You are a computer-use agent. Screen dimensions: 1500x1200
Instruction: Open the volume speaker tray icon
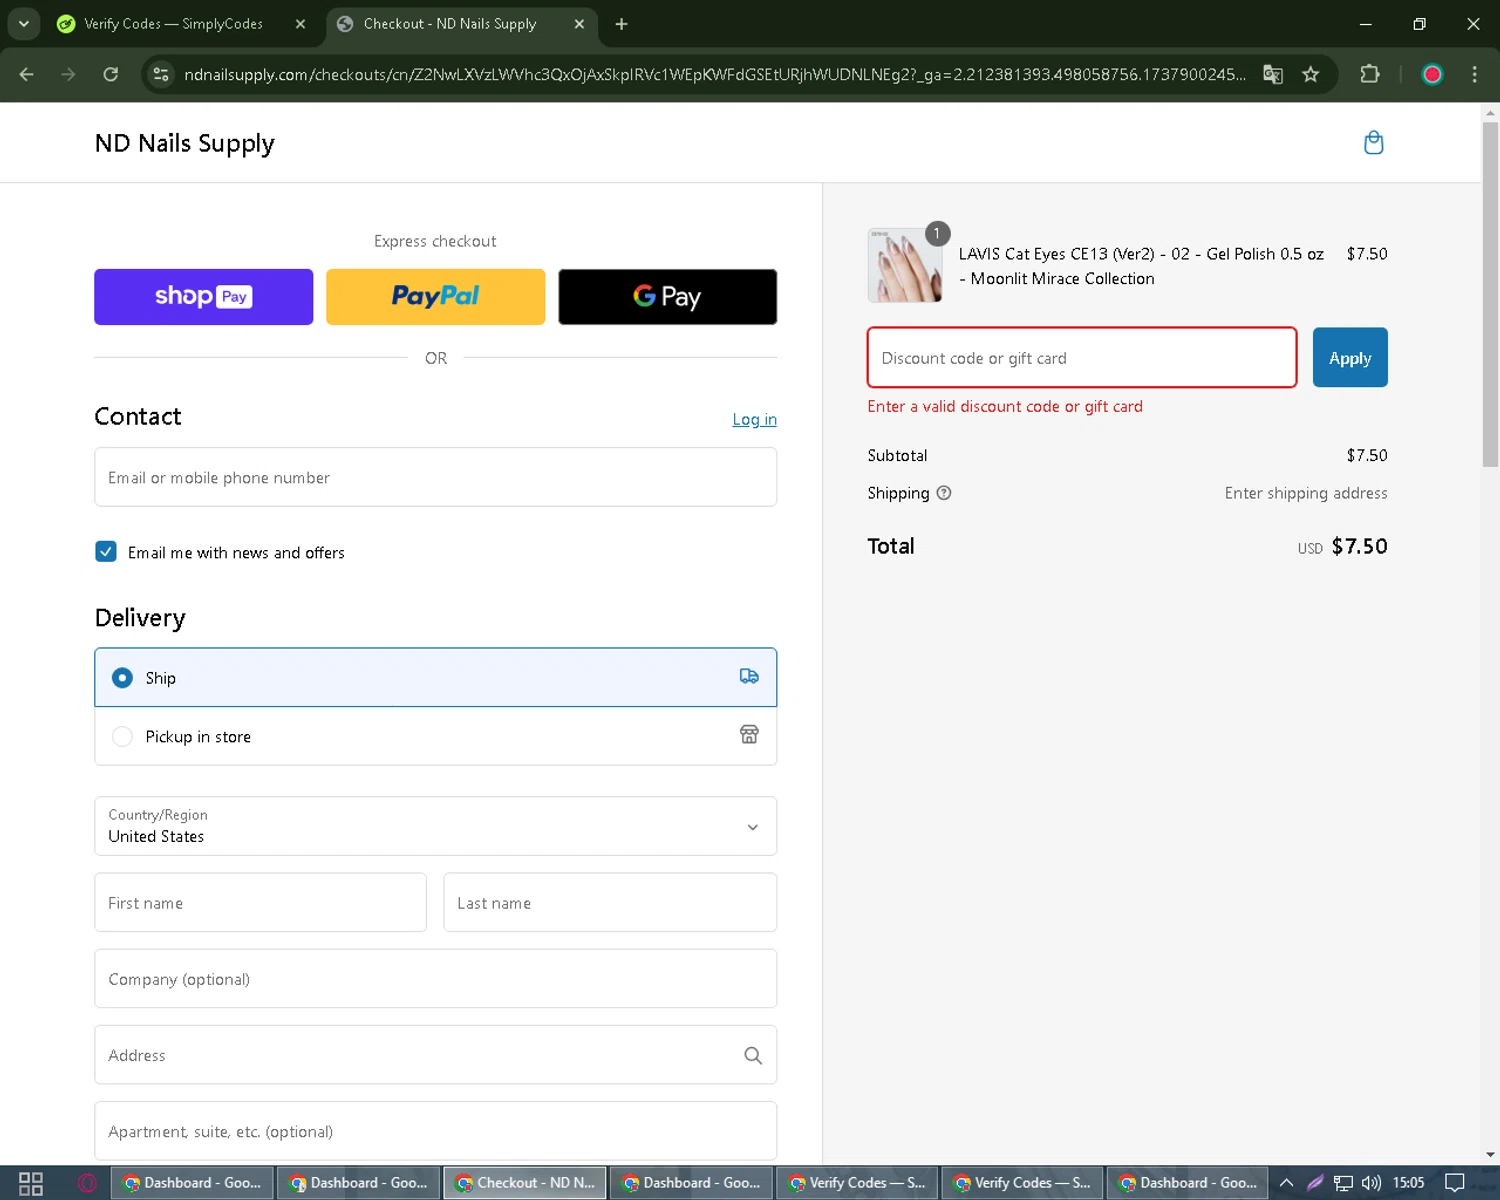pyautogui.click(x=1371, y=1183)
